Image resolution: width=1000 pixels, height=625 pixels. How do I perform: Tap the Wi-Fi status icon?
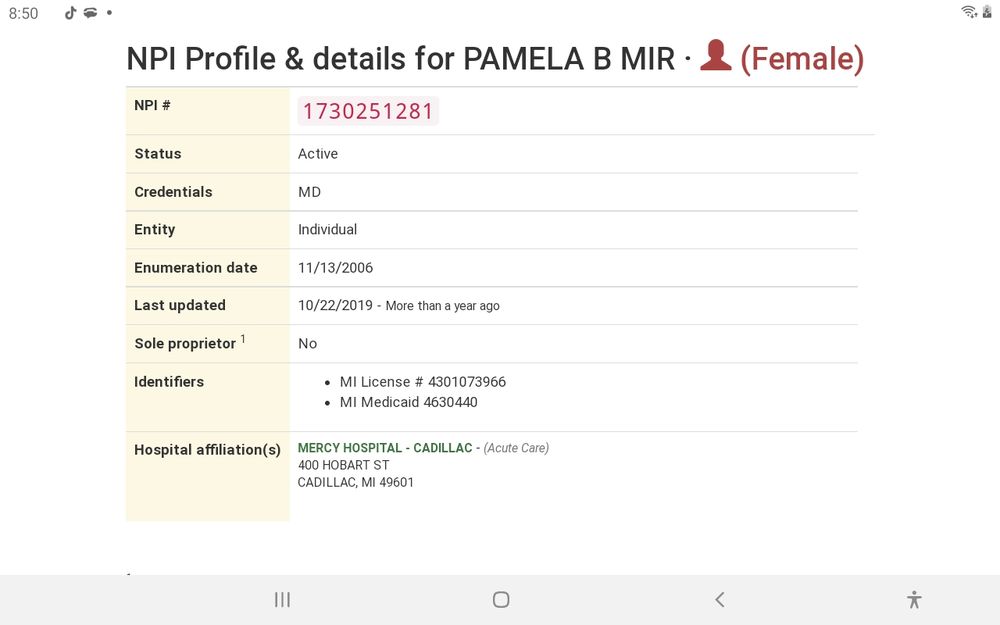coord(968,12)
